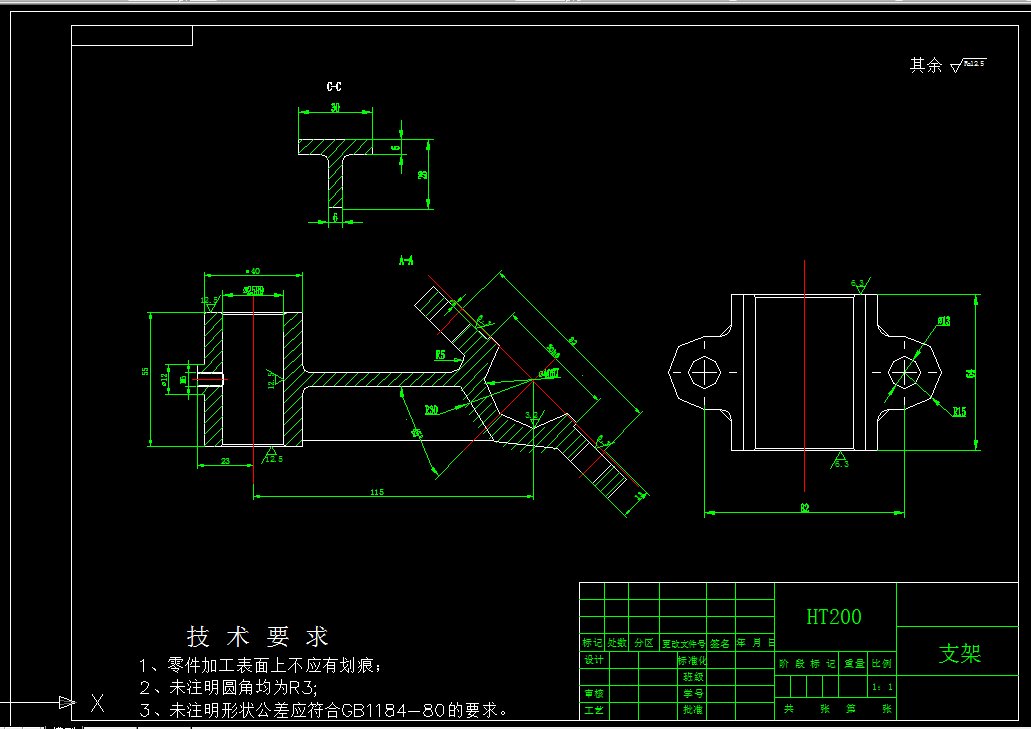Screen dimensions: 1031x729
Task: Click the C-C section view label
Action: pos(332,86)
